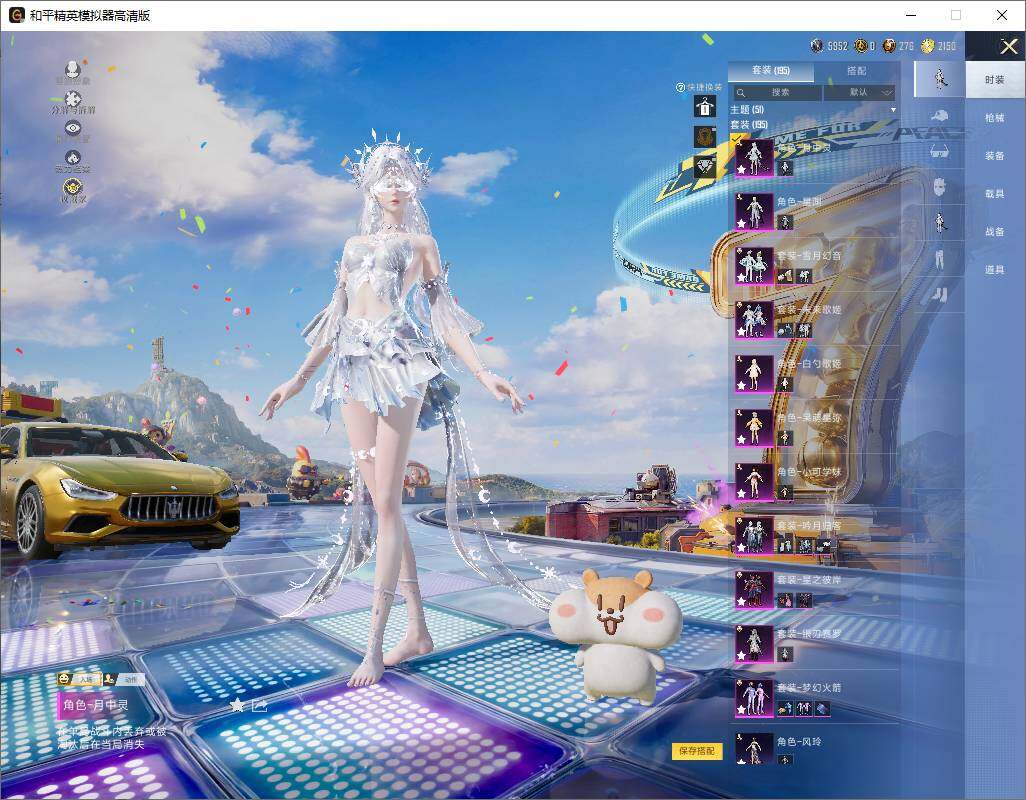Switch to the 搭配 tab
The image size is (1026, 800).
pyautogui.click(x=856, y=70)
